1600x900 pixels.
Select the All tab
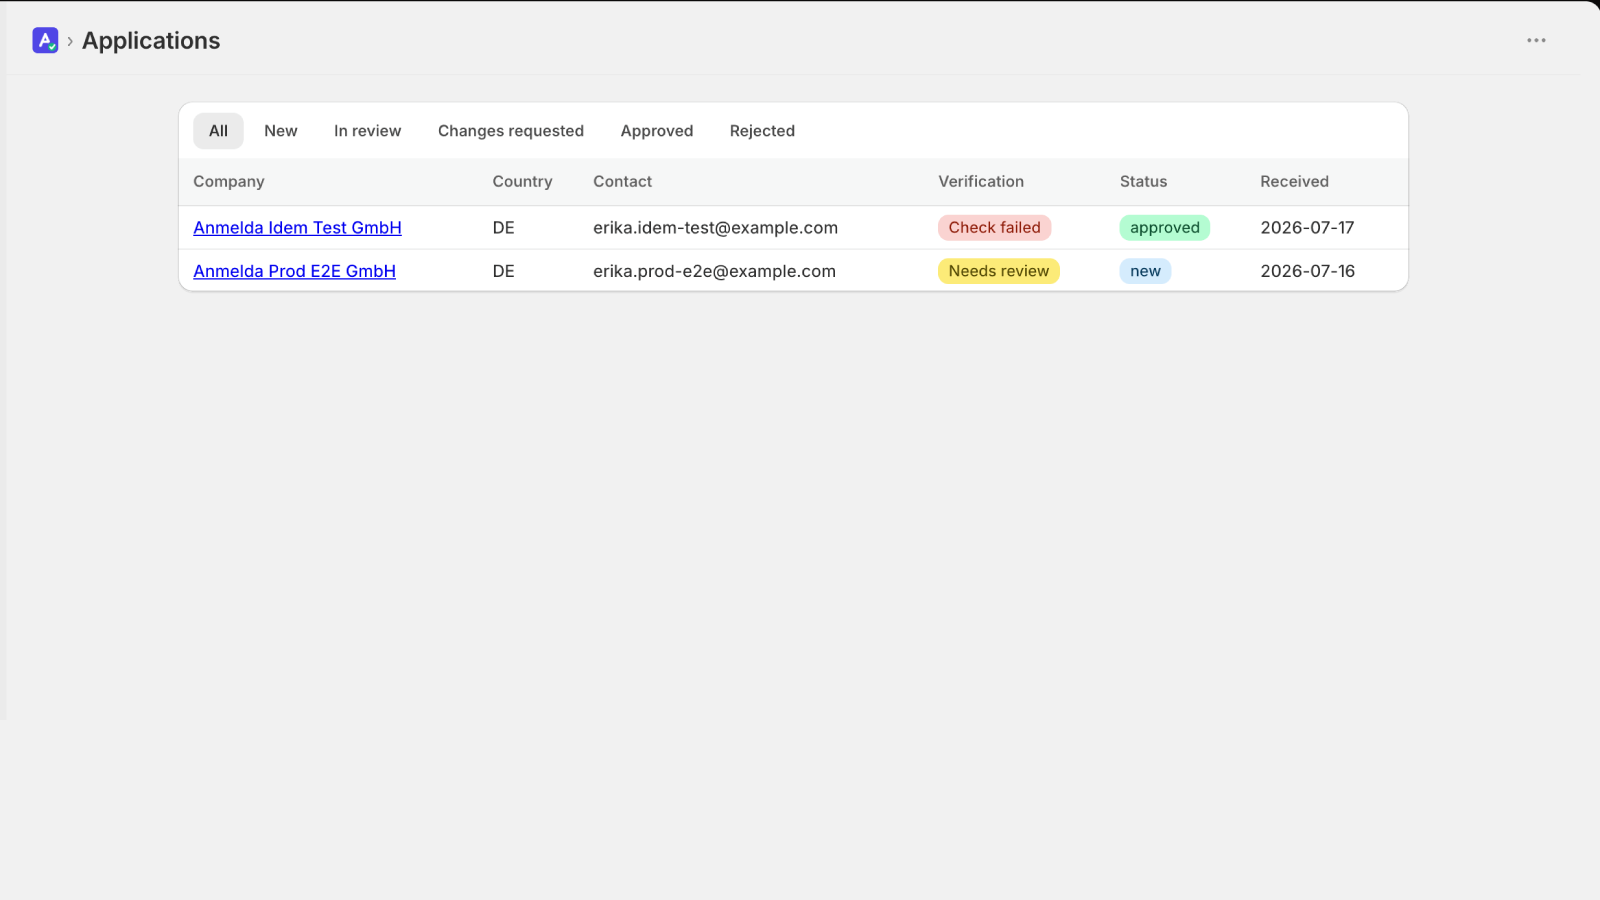[218, 131]
